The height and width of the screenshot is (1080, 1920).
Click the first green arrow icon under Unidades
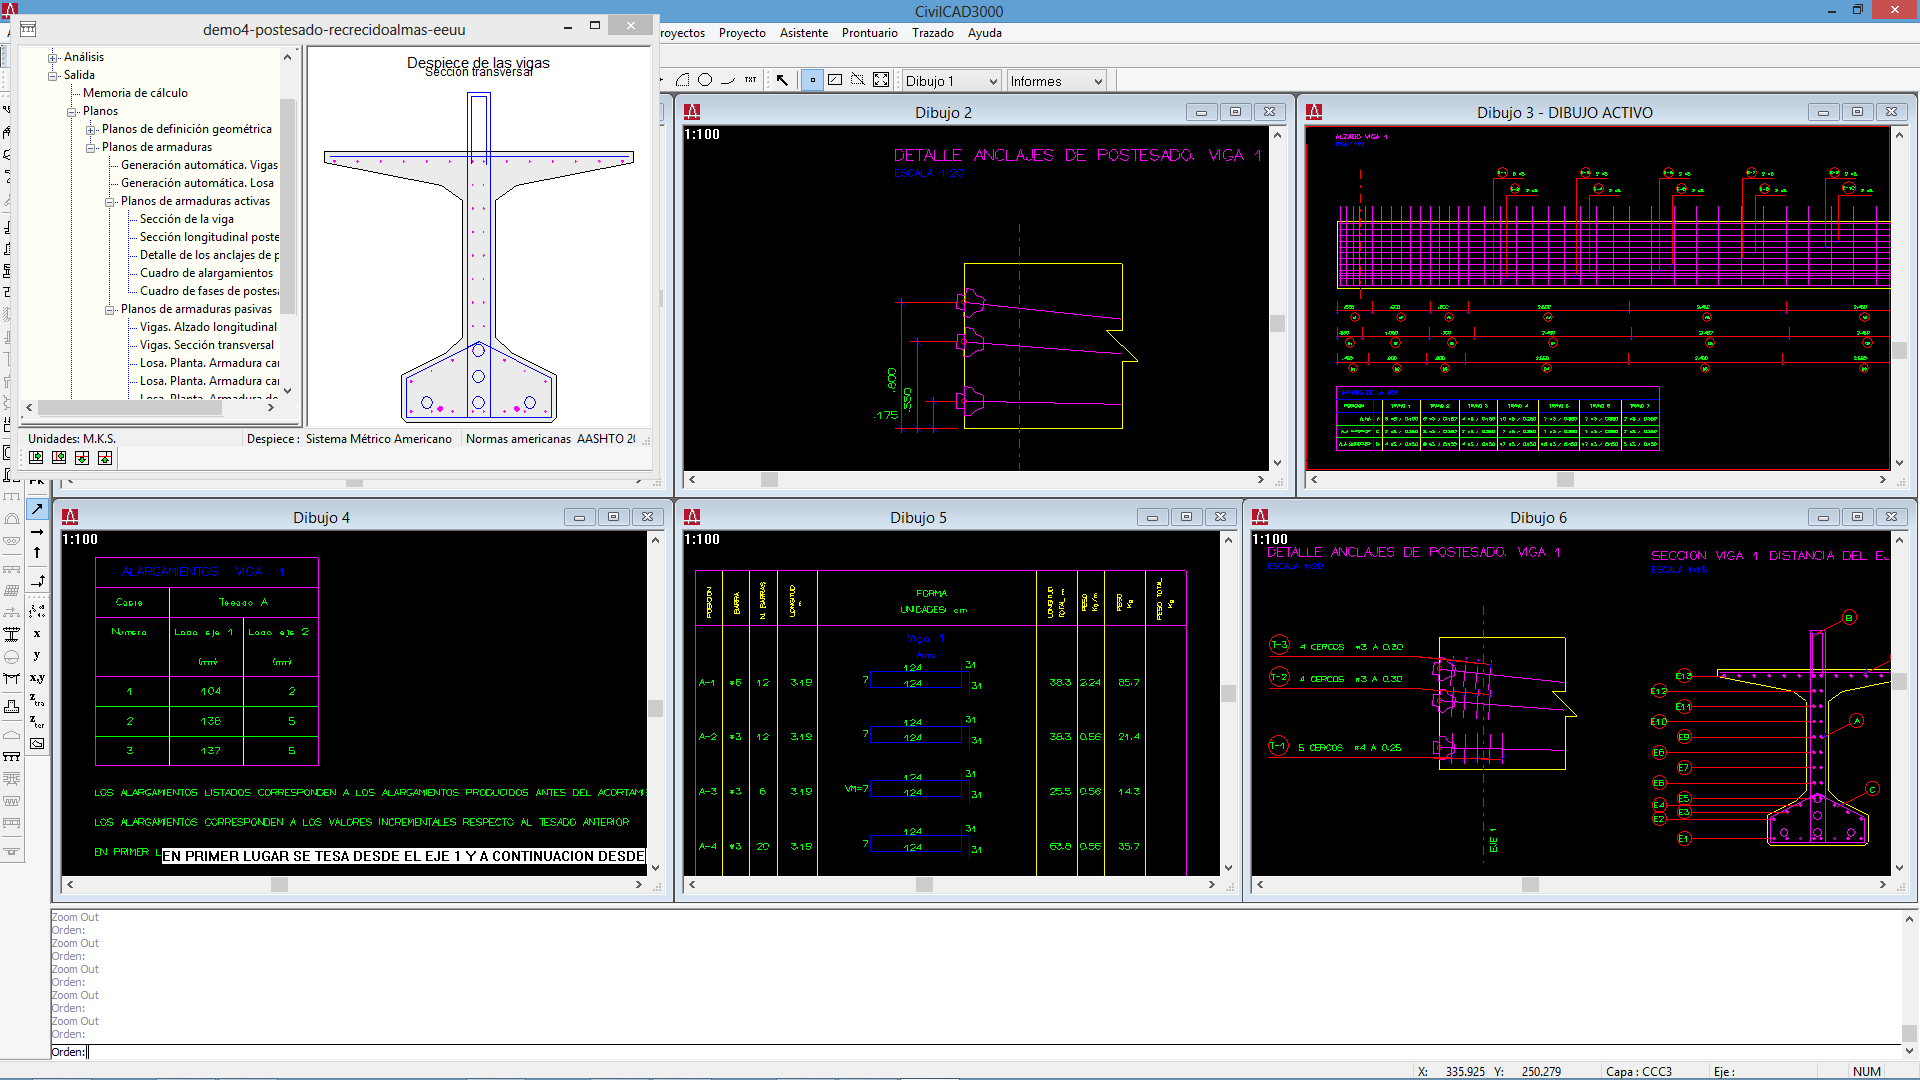coord(36,458)
